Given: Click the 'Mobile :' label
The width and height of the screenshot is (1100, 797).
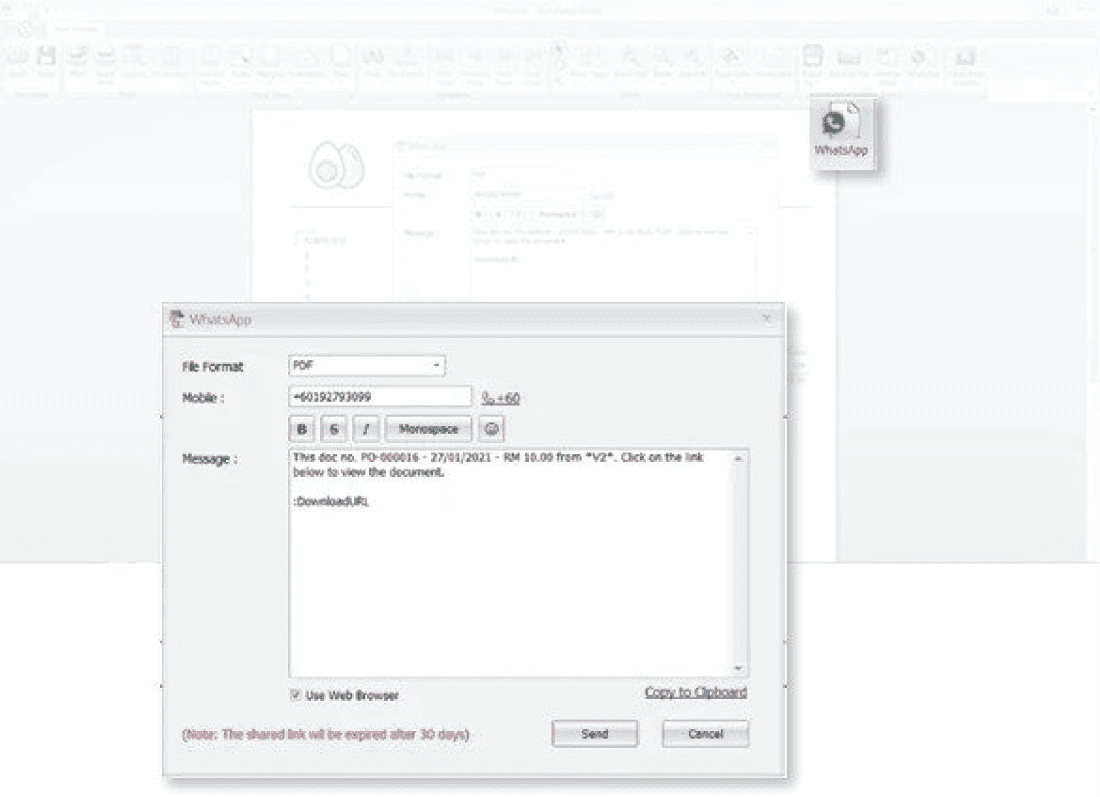Looking at the screenshot, I should (203, 398).
